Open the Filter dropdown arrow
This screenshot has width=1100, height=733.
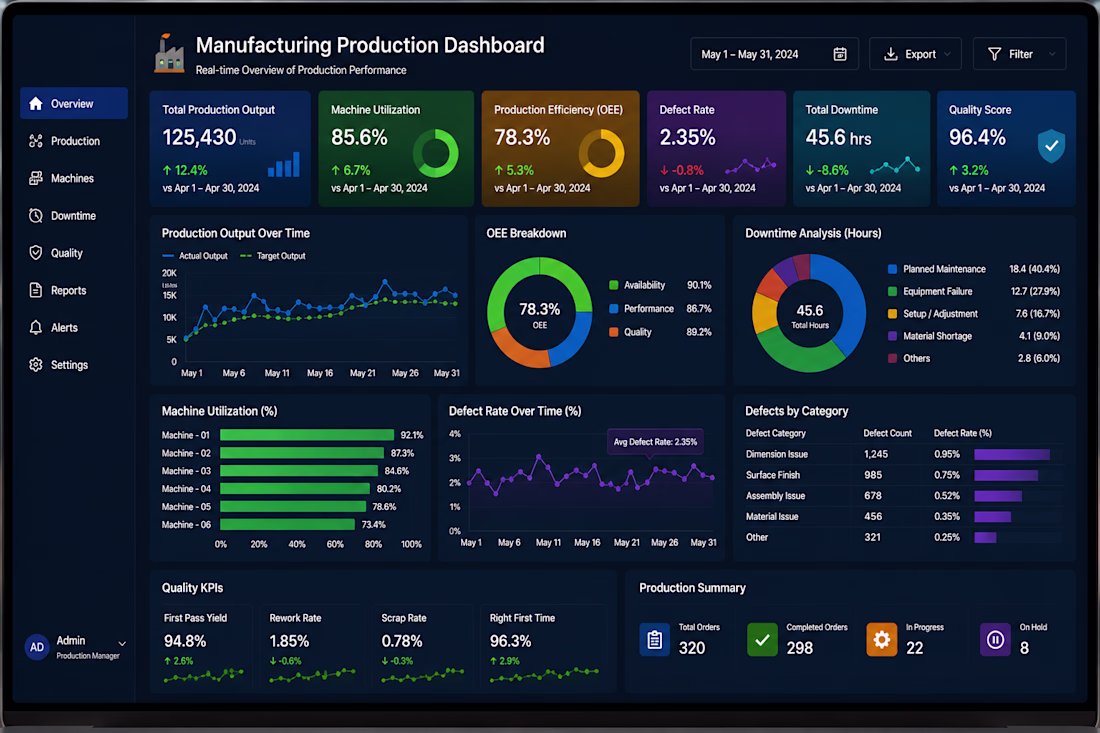(1052, 54)
